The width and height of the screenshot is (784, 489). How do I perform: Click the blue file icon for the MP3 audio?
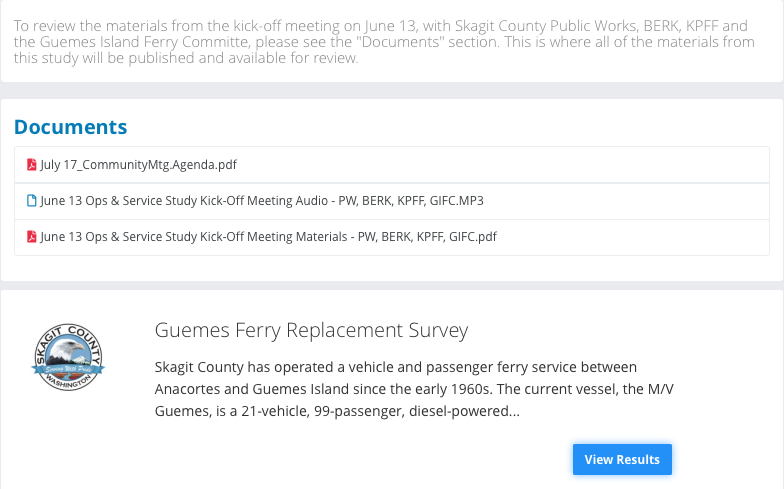click(32, 201)
